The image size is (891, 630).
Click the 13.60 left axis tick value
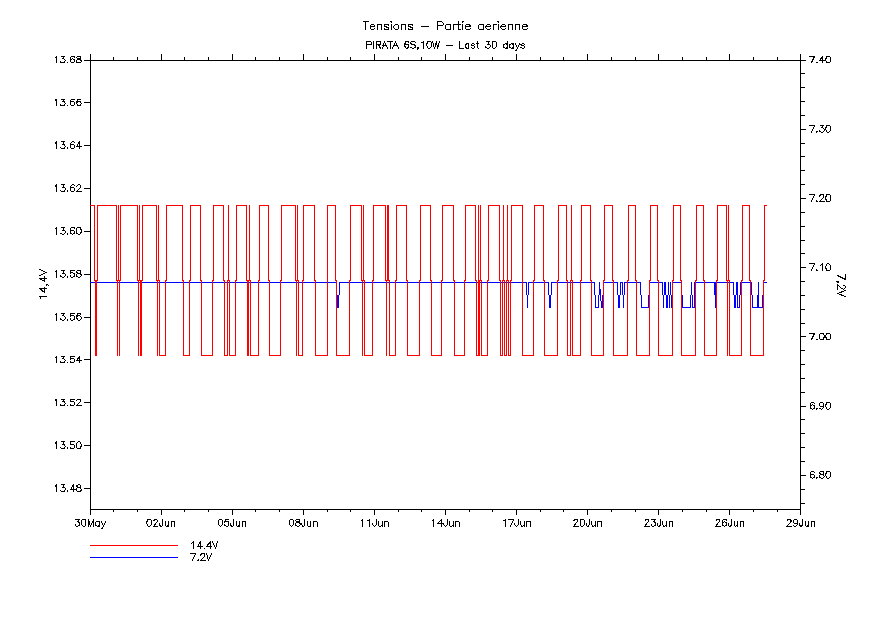tap(68, 231)
